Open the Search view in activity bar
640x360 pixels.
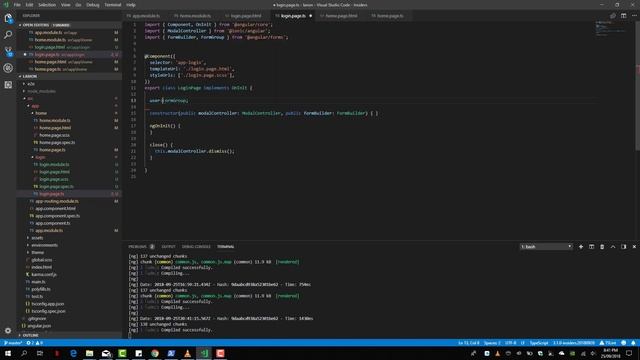pos(8,35)
